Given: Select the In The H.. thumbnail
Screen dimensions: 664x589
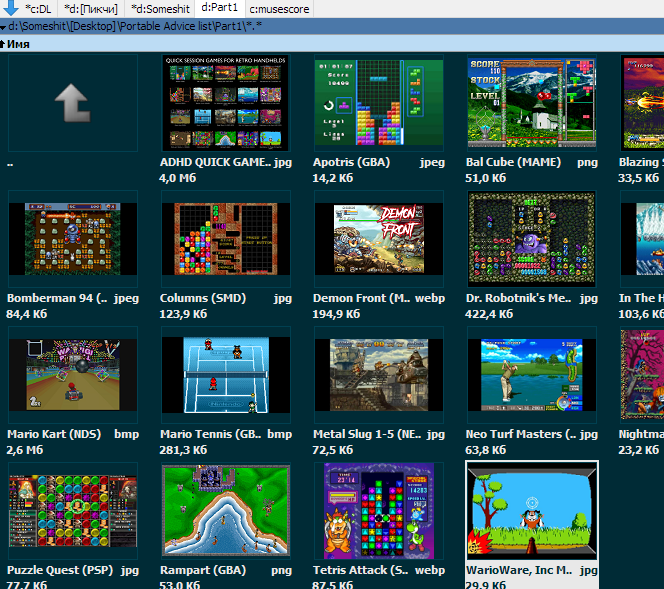Looking at the screenshot, I should (x=642, y=239).
